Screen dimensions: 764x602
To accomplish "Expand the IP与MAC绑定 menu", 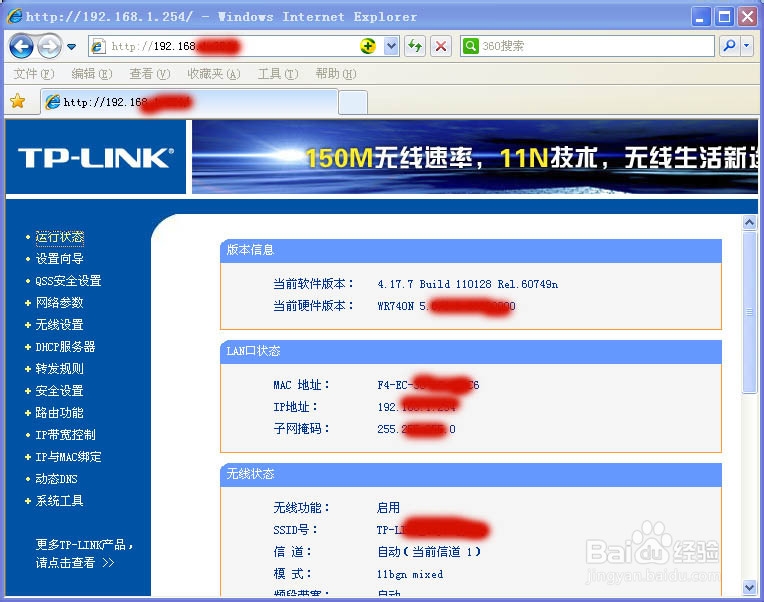I will 68,457.
